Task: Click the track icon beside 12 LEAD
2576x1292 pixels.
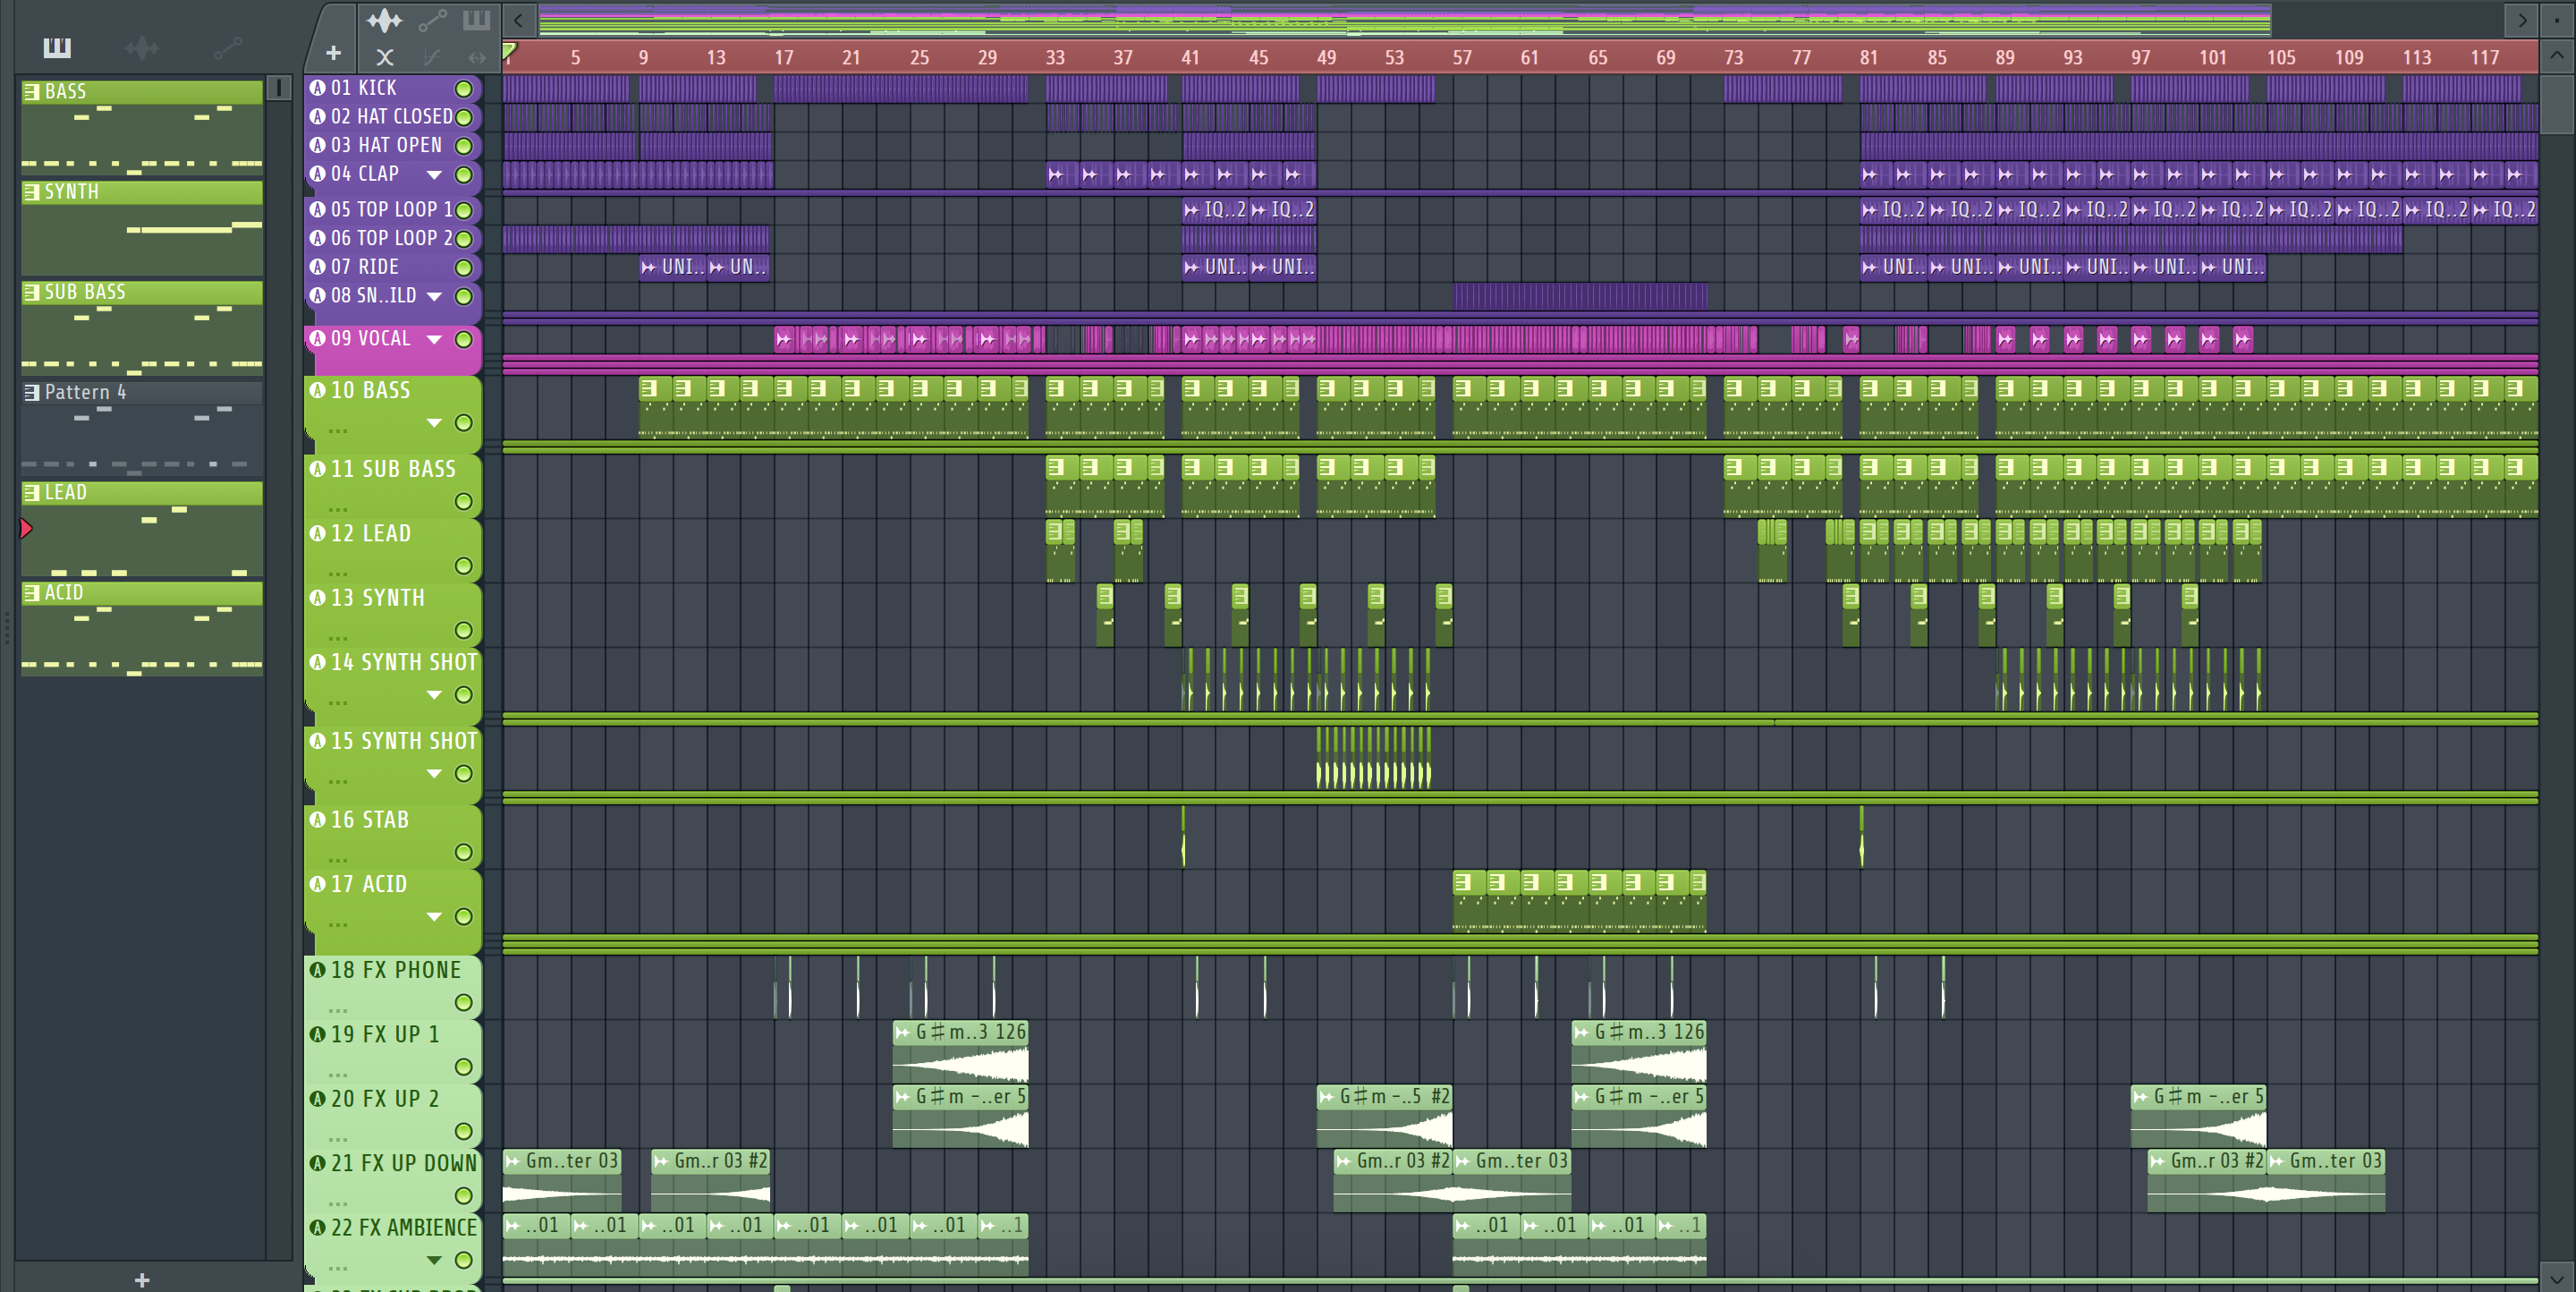Action: 318,533
